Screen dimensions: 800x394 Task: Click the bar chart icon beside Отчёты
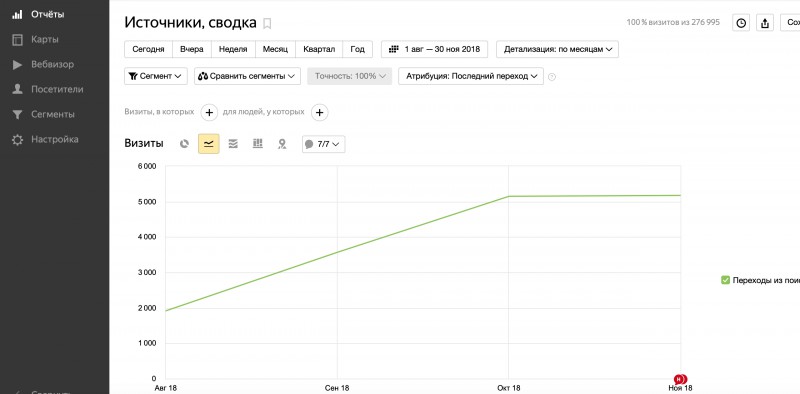tap(17, 14)
